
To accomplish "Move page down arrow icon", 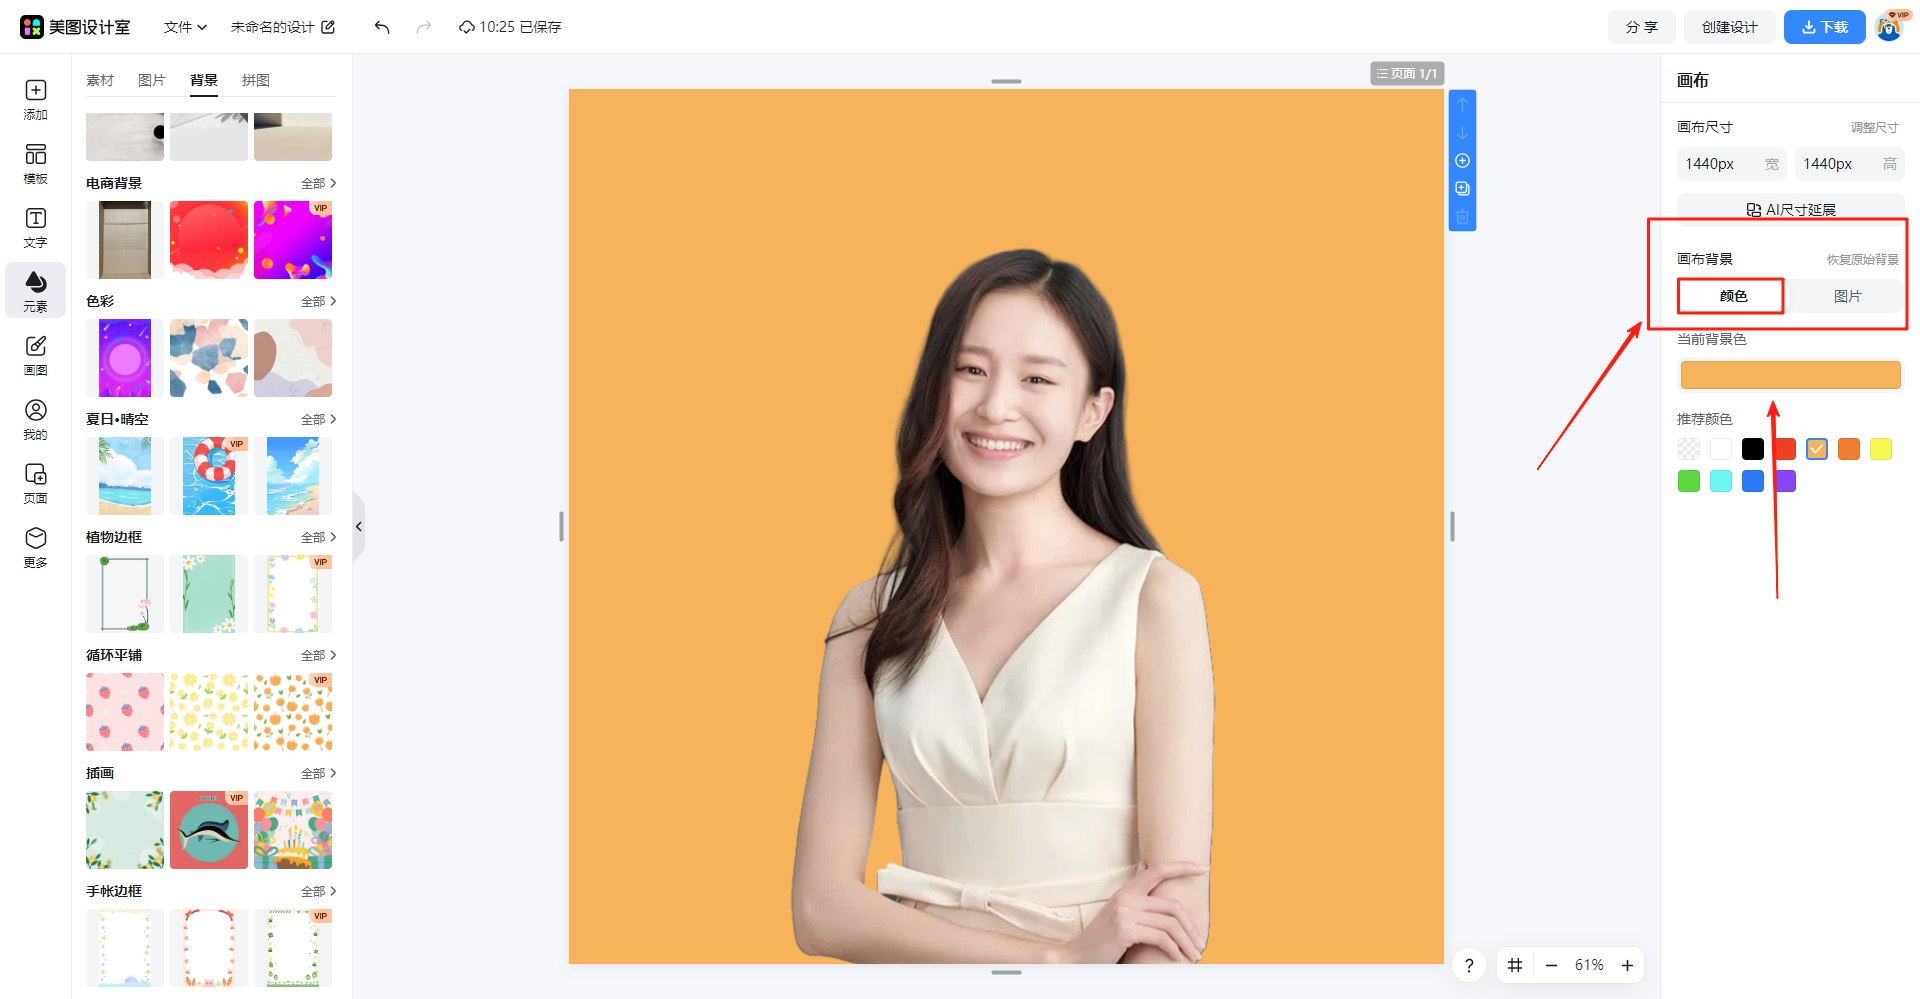I will (1462, 133).
